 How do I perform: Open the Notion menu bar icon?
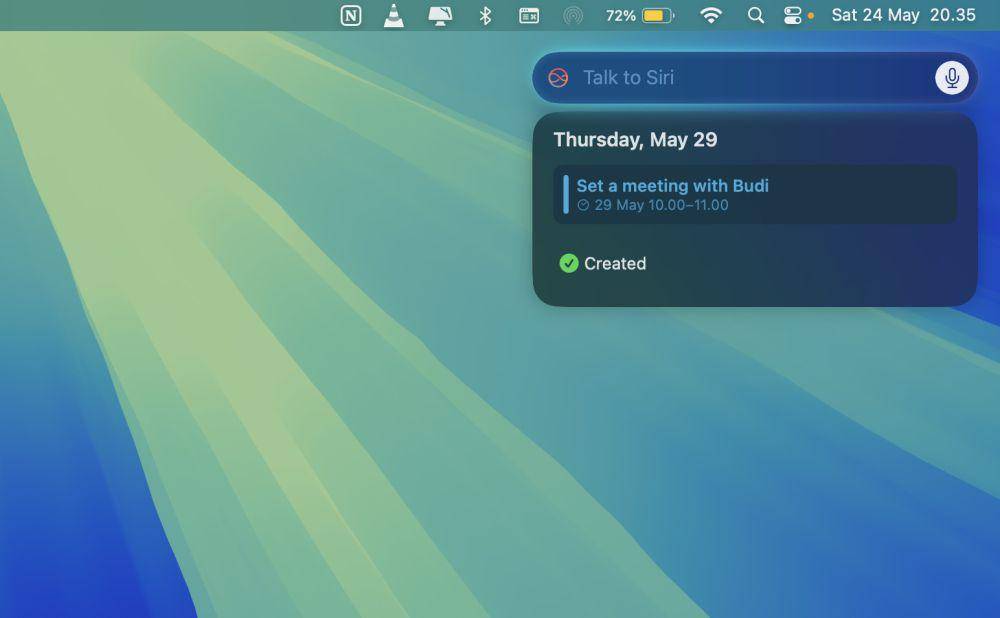351,15
